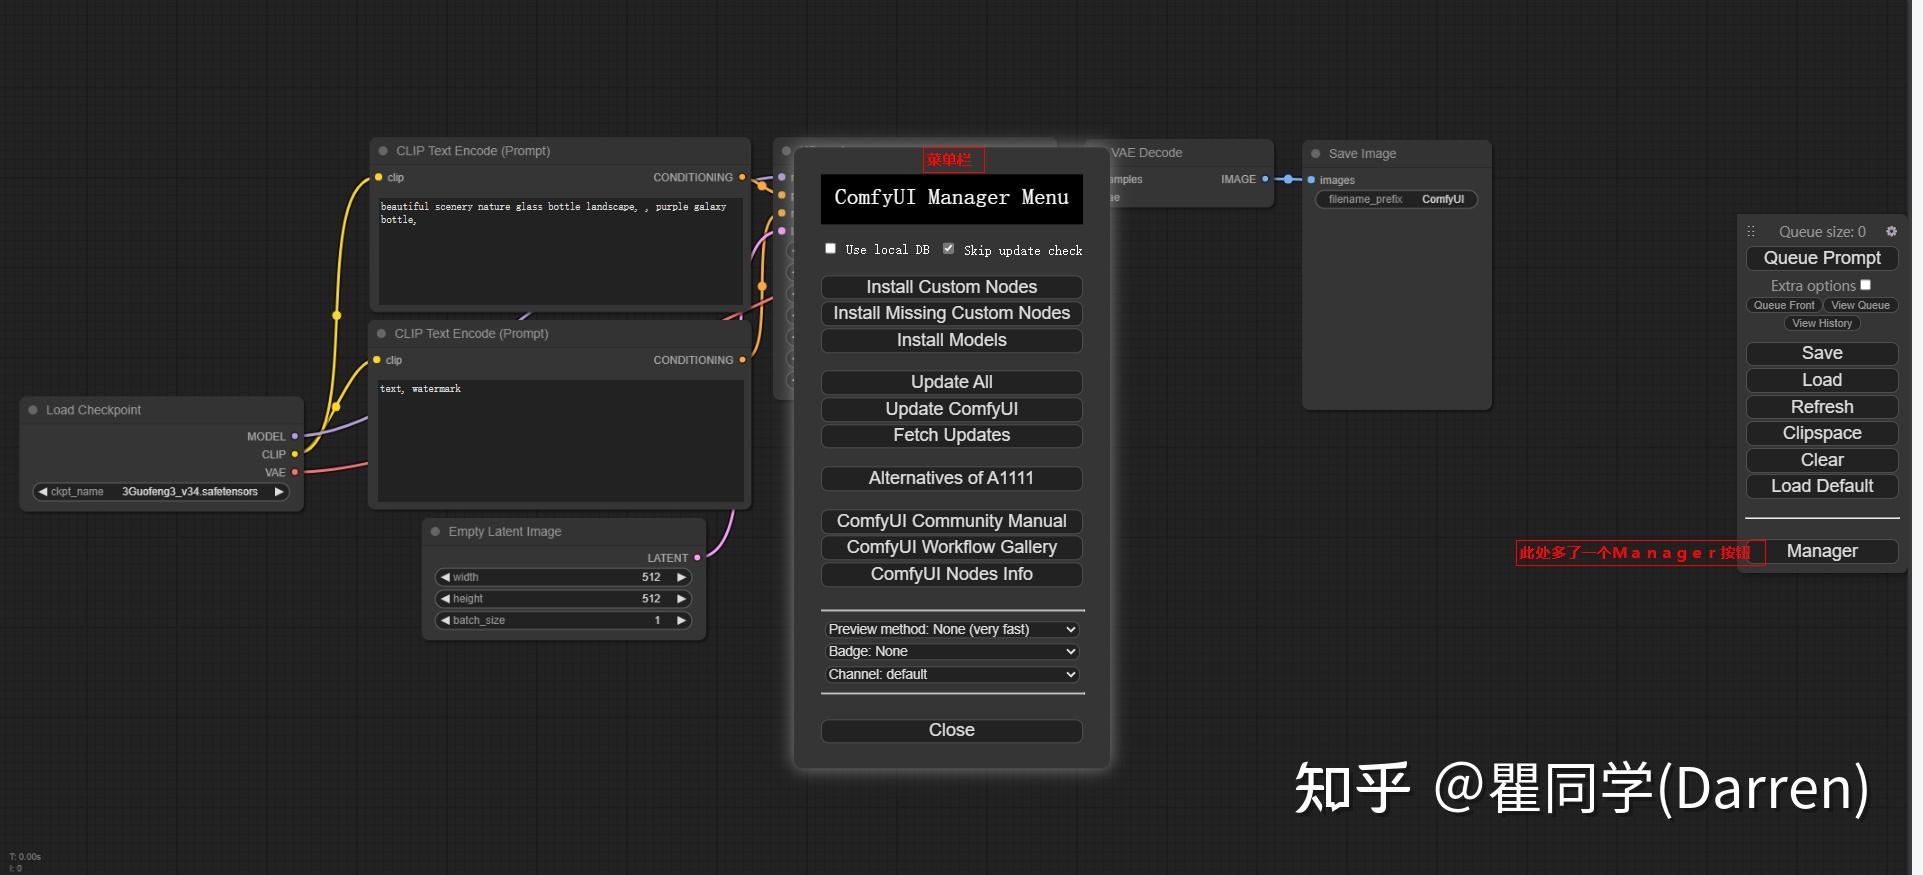Click the View History button
This screenshot has width=1923, height=875.
[x=1822, y=323]
